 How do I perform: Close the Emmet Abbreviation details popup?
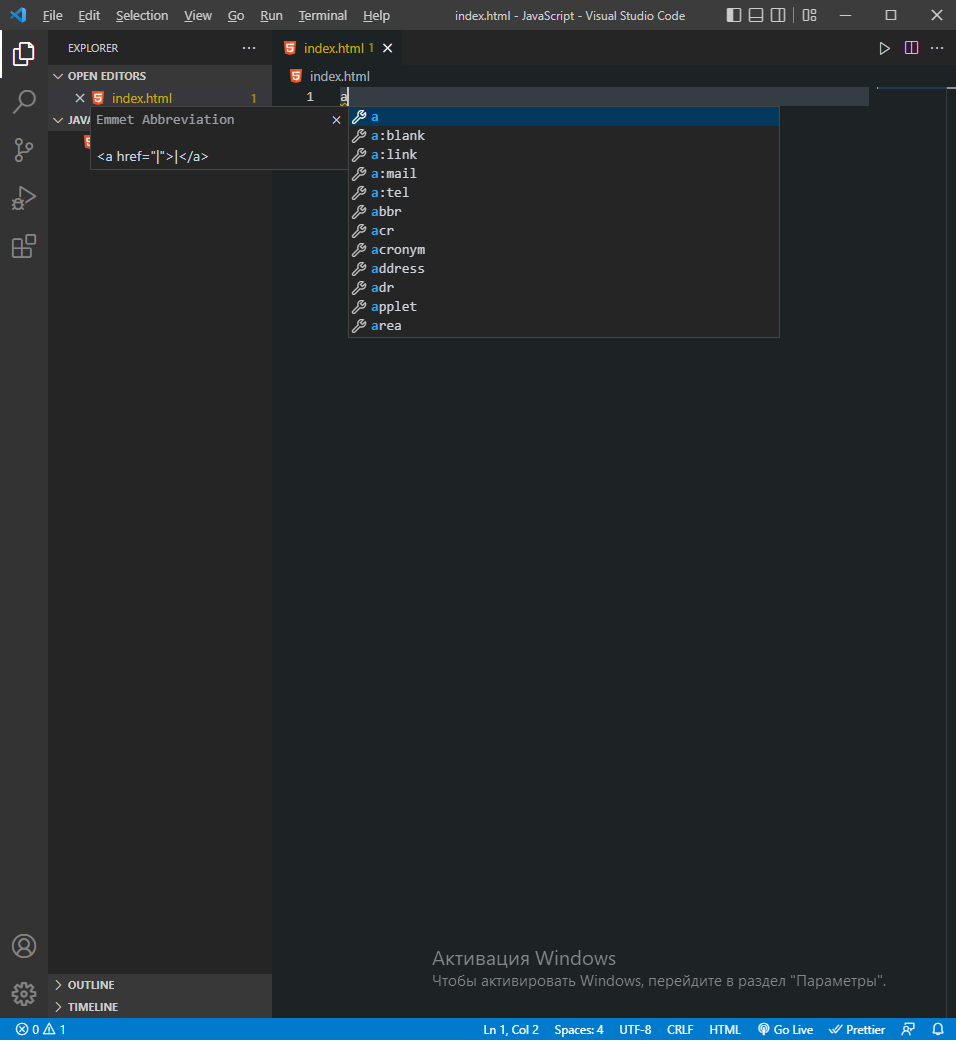(336, 120)
